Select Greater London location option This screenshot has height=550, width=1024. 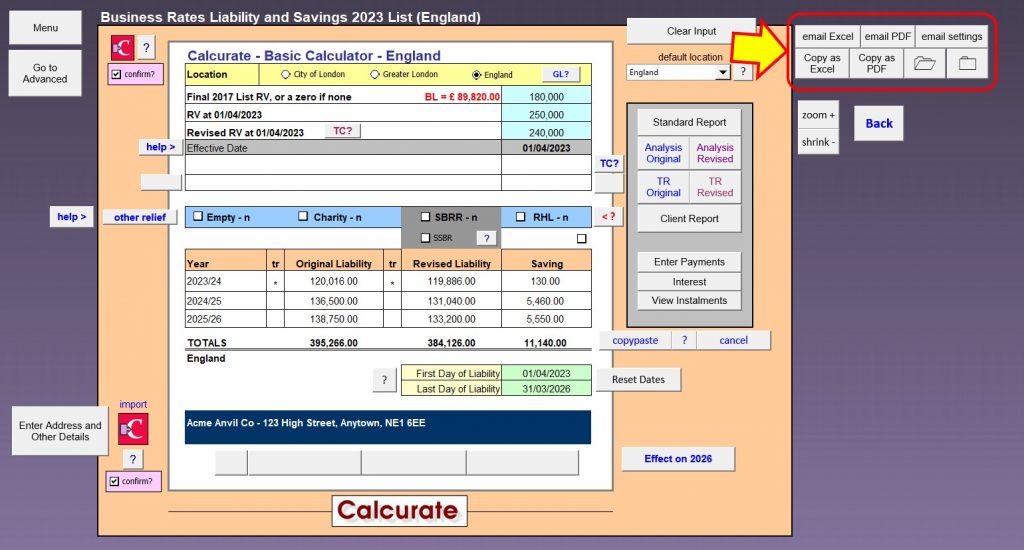click(x=375, y=74)
